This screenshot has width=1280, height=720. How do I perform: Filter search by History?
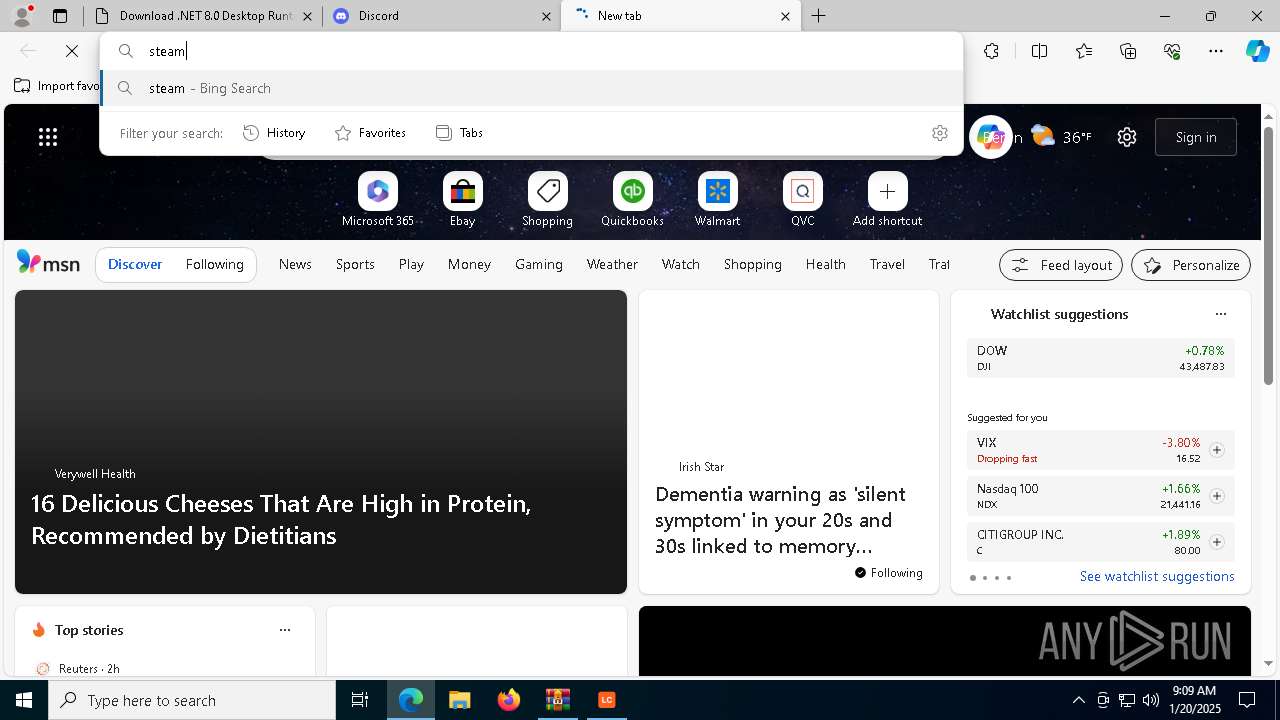tap(275, 133)
